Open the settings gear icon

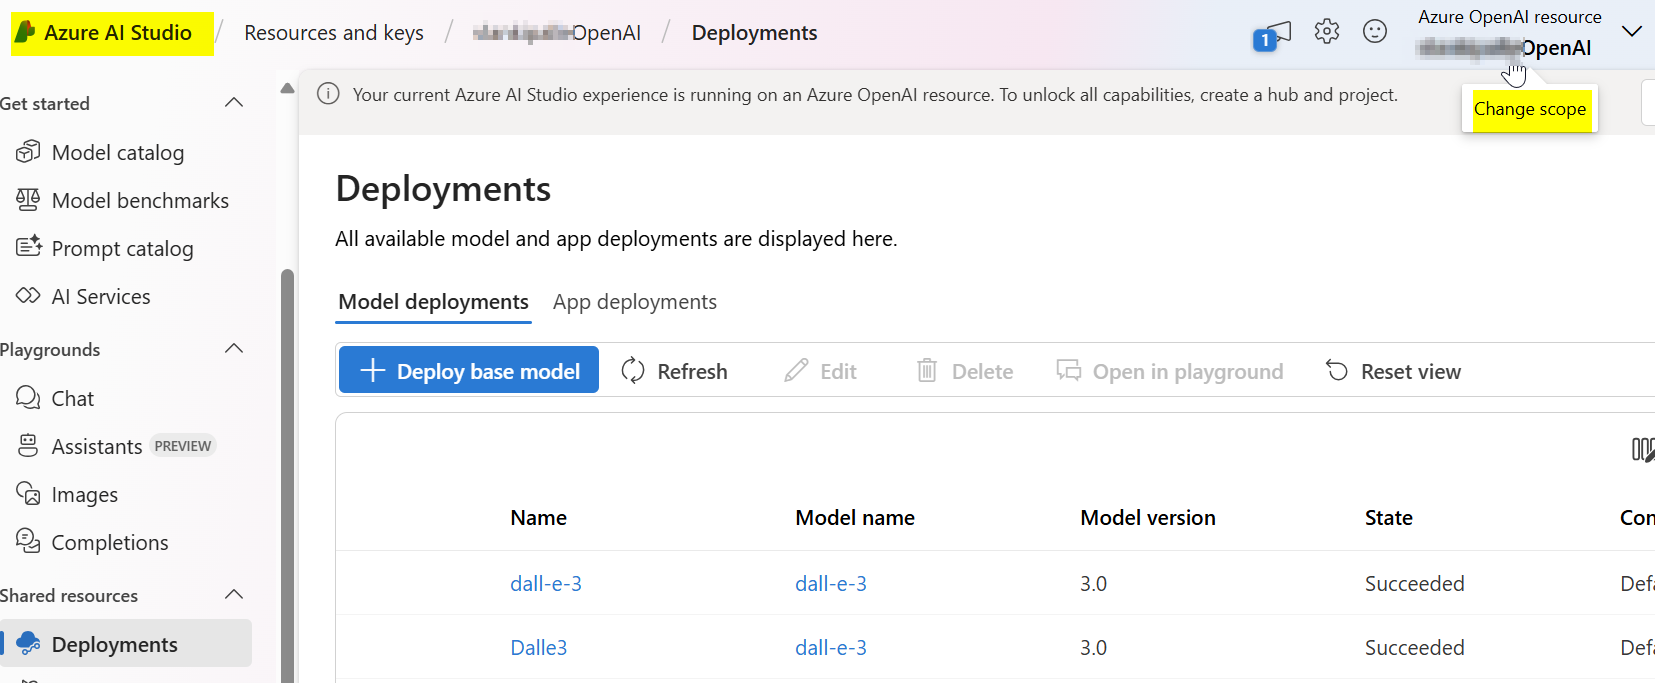[x=1327, y=31]
